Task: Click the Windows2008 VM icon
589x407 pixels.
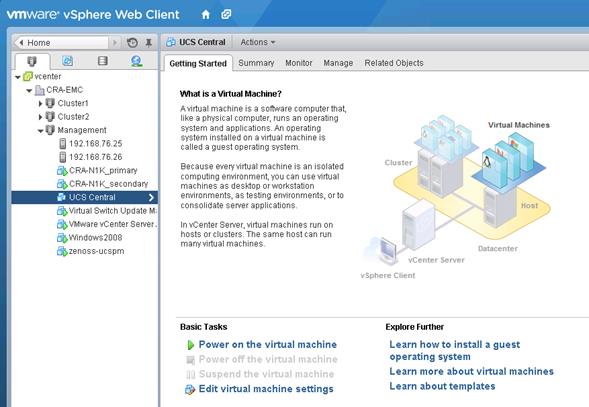Action: click(62, 238)
